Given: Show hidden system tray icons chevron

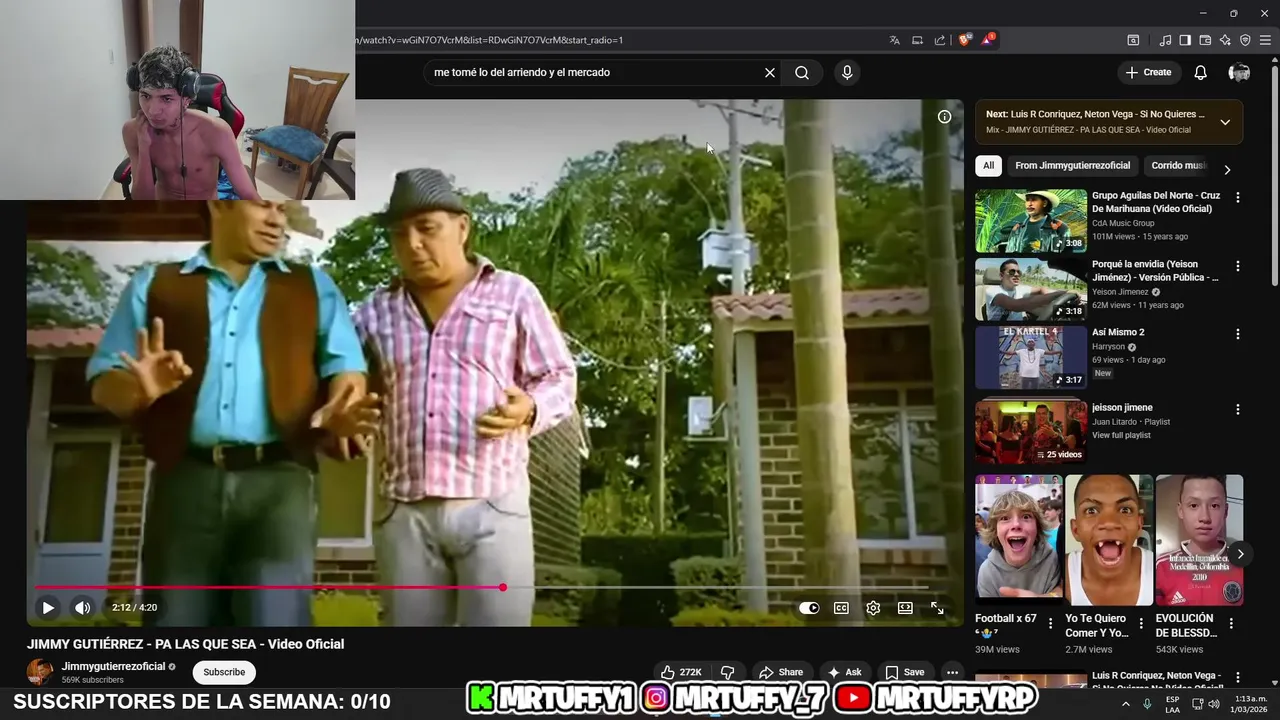Looking at the screenshot, I should 1126,704.
